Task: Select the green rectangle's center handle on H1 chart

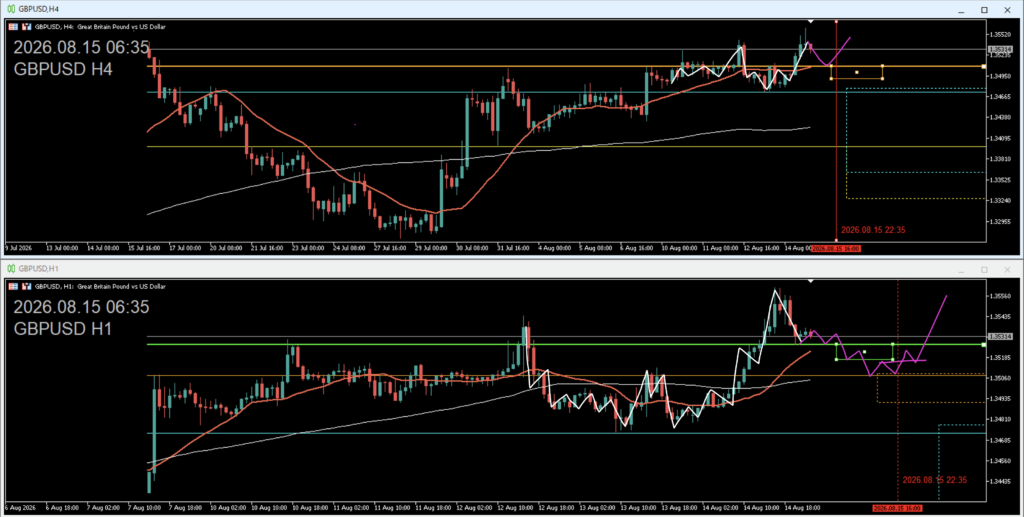Action: 865,352
